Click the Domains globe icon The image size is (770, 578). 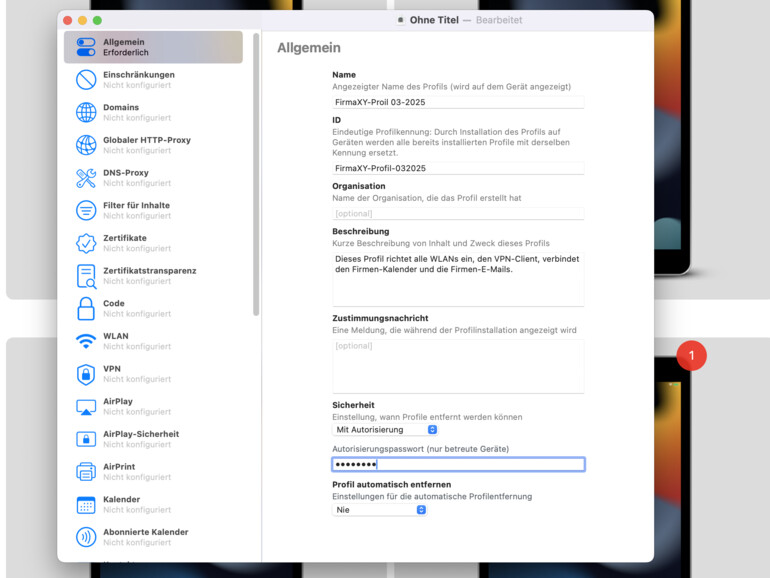click(86, 112)
